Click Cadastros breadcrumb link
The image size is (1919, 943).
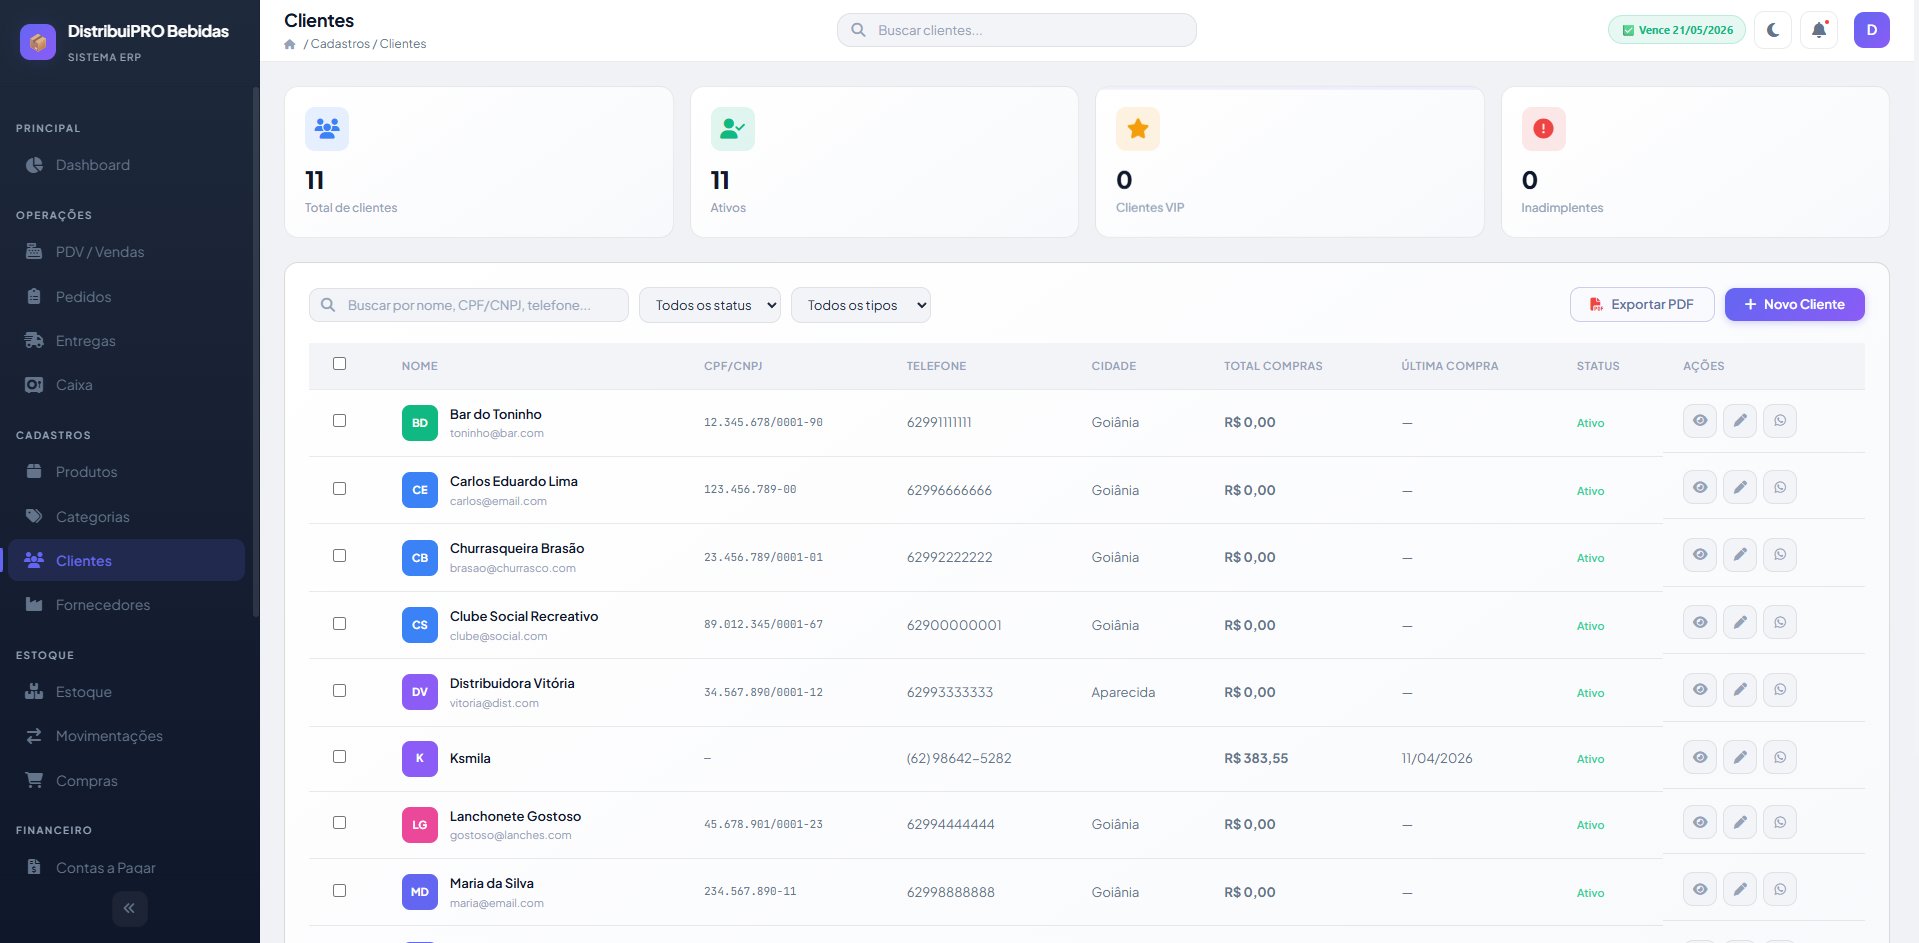pyautogui.click(x=340, y=44)
